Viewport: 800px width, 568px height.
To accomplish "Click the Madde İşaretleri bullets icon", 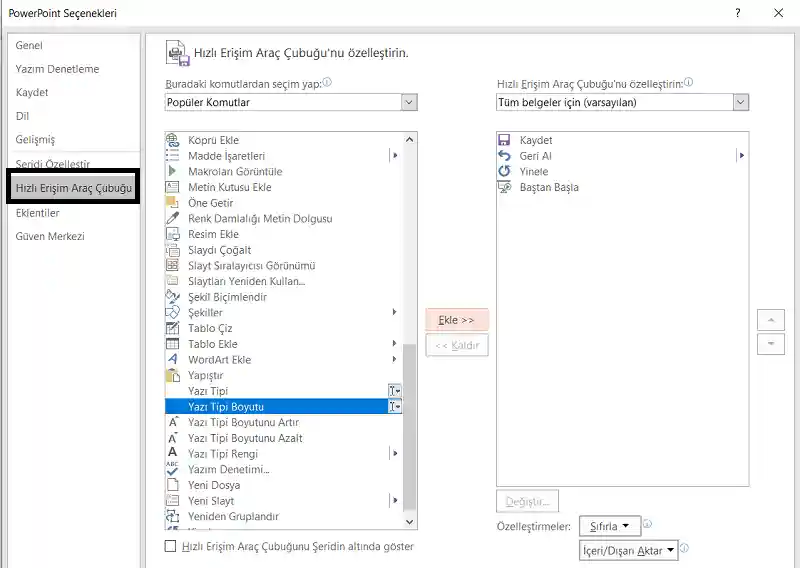I will coord(173,156).
